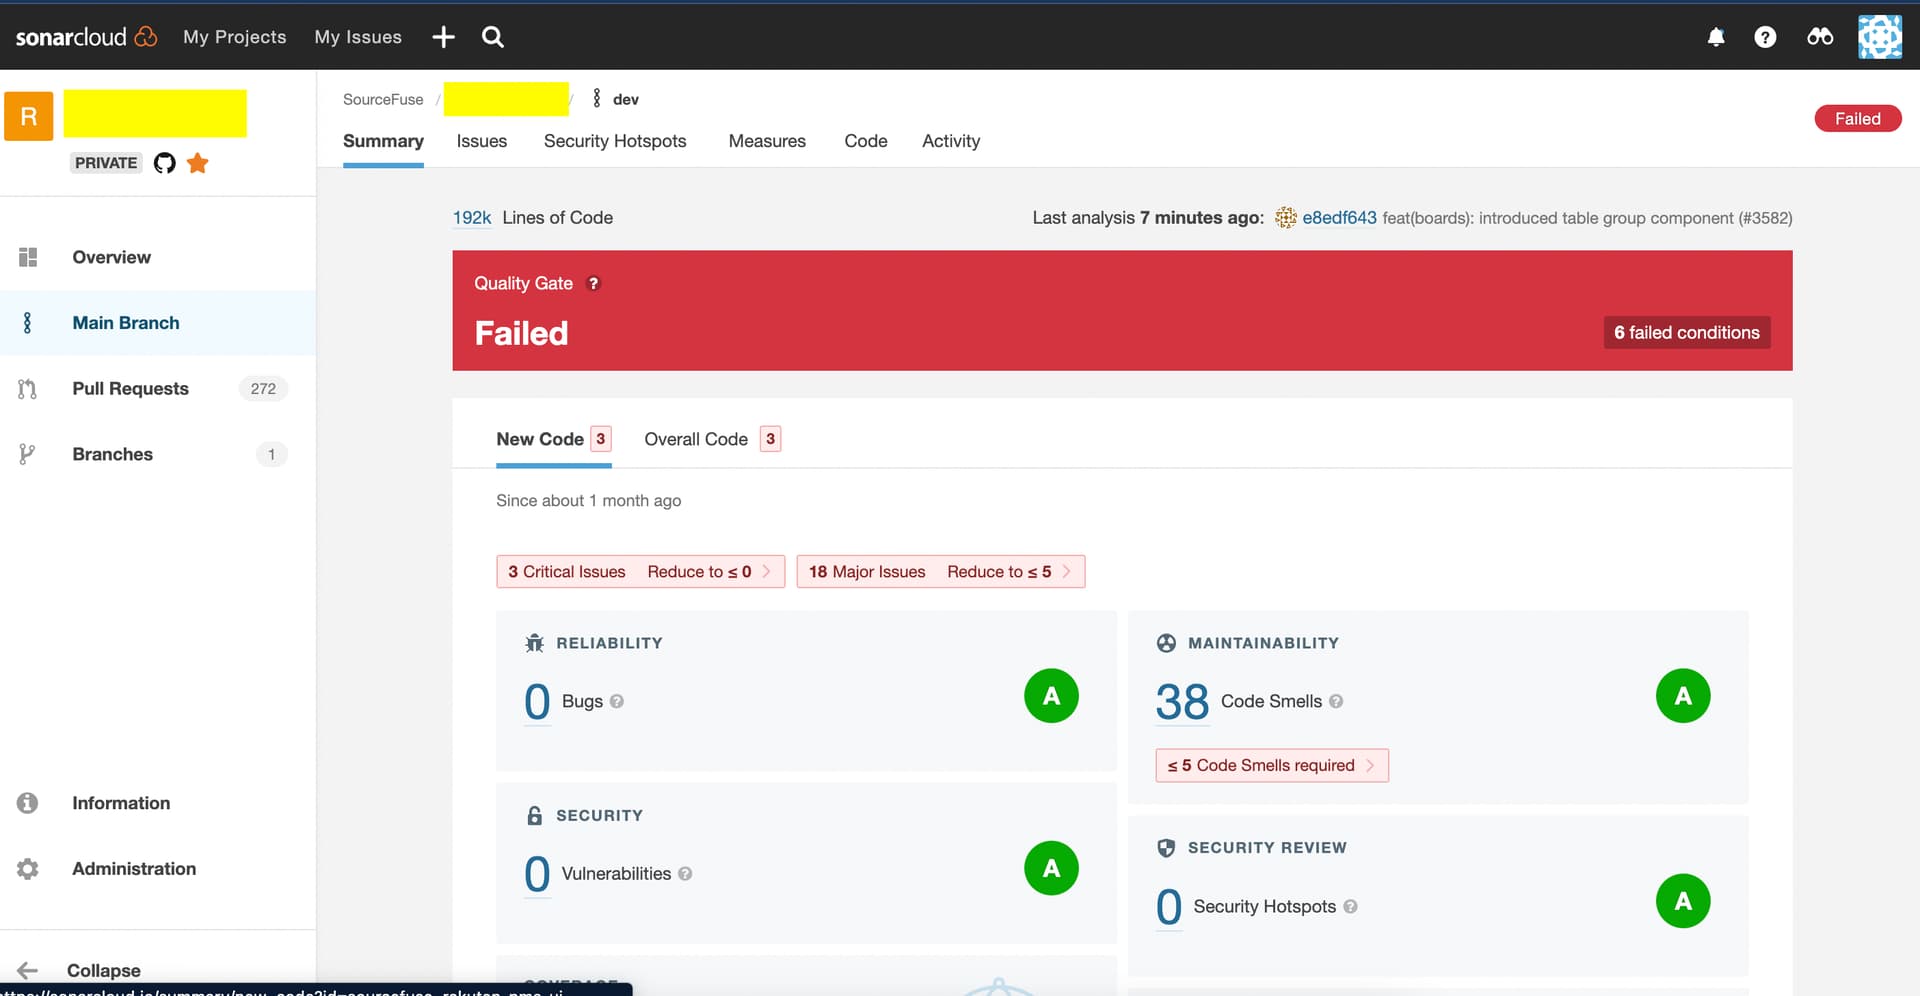Toggle the orange favorite star
Image resolution: width=1920 pixels, height=996 pixels.
198,163
